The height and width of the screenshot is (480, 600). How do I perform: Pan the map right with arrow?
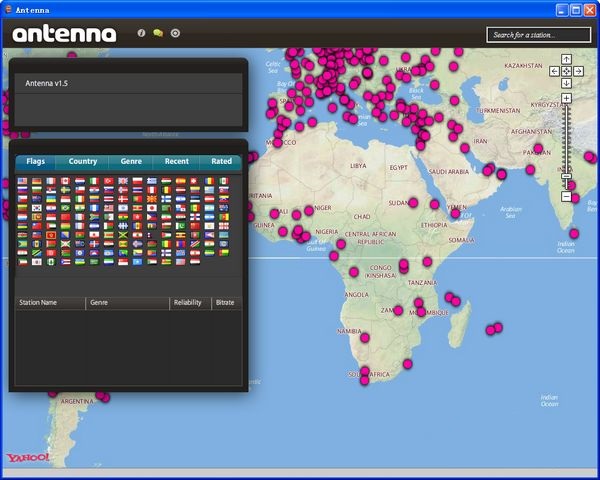click(x=578, y=71)
